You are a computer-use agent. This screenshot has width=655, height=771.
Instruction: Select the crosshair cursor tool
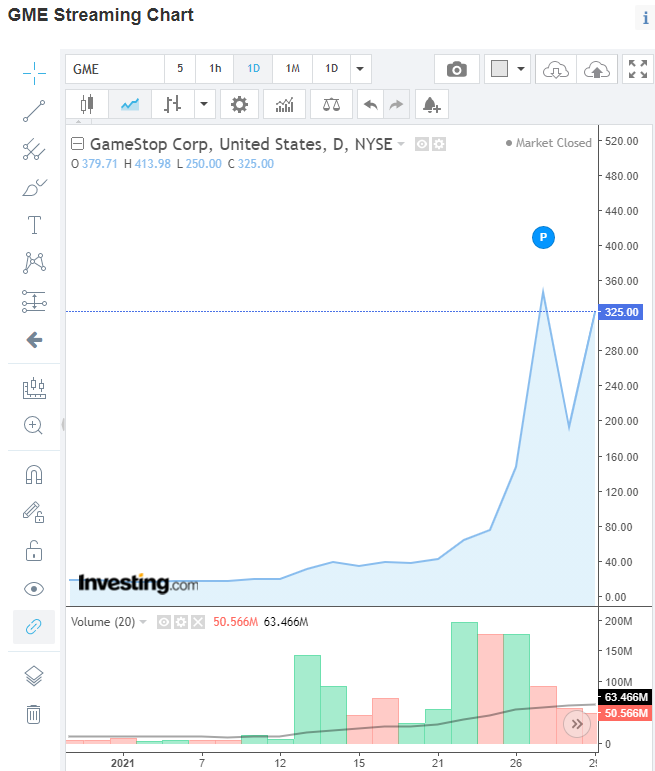coord(34,74)
